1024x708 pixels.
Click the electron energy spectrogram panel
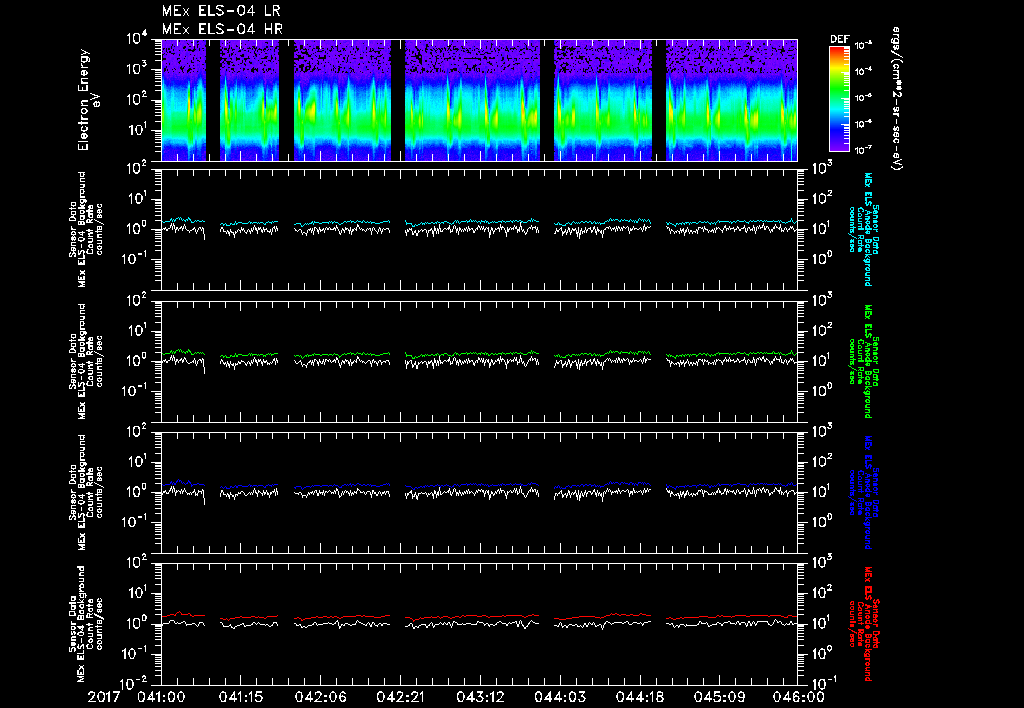pyautogui.click(x=479, y=100)
